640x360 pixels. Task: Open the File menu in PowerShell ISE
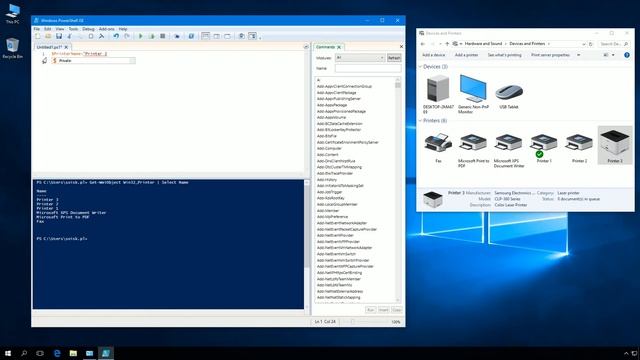(37, 29)
